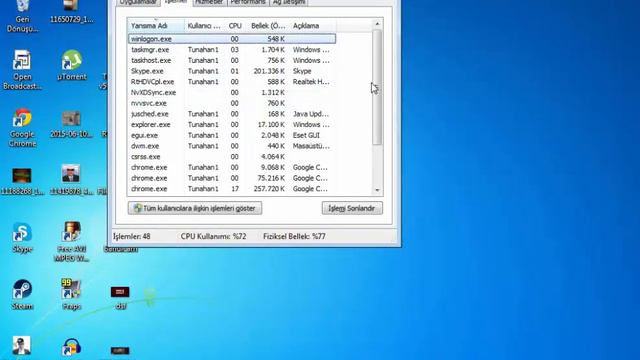The width and height of the screenshot is (640, 360).
Task: Switch to the Uygulamalar tab
Action: tap(138, 2)
